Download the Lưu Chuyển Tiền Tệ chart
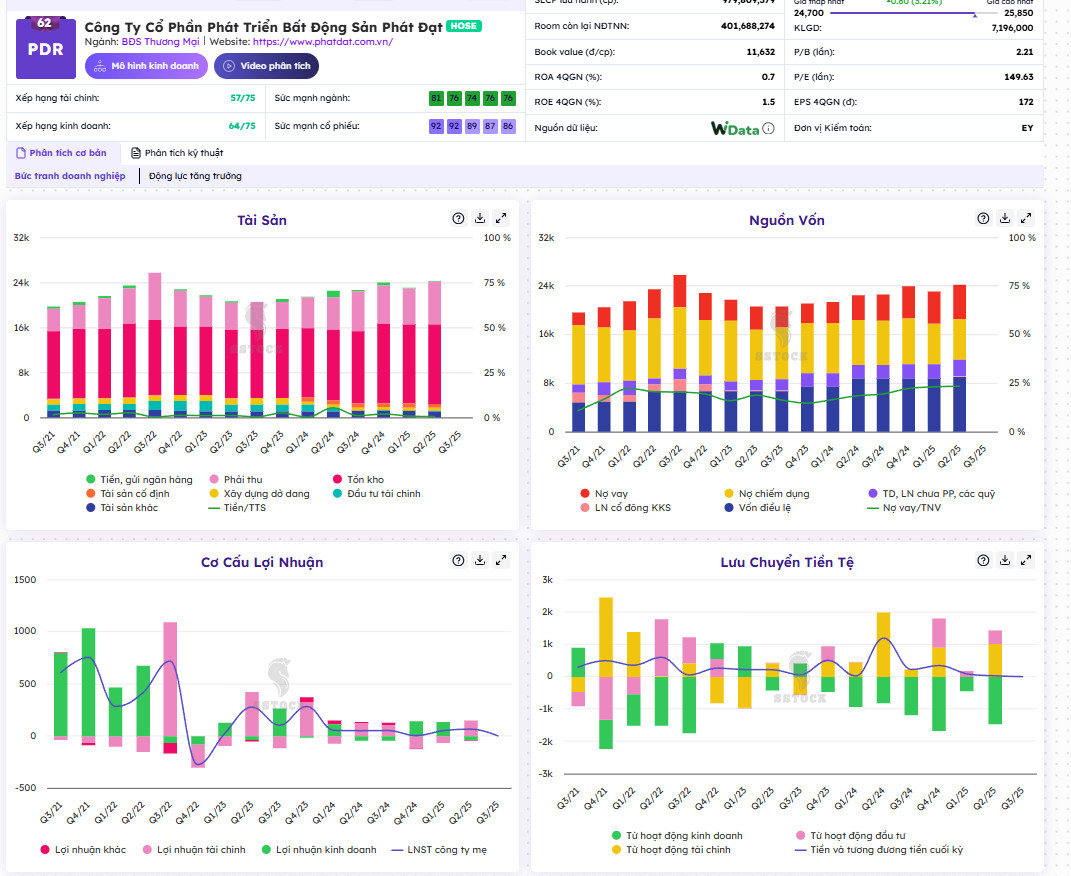The width and height of the screenshot is (1071, 876). coord(1004,560)
